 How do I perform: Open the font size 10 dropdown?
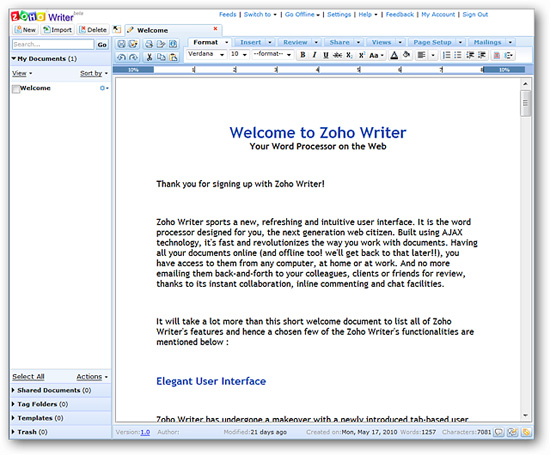click(239, 54)
